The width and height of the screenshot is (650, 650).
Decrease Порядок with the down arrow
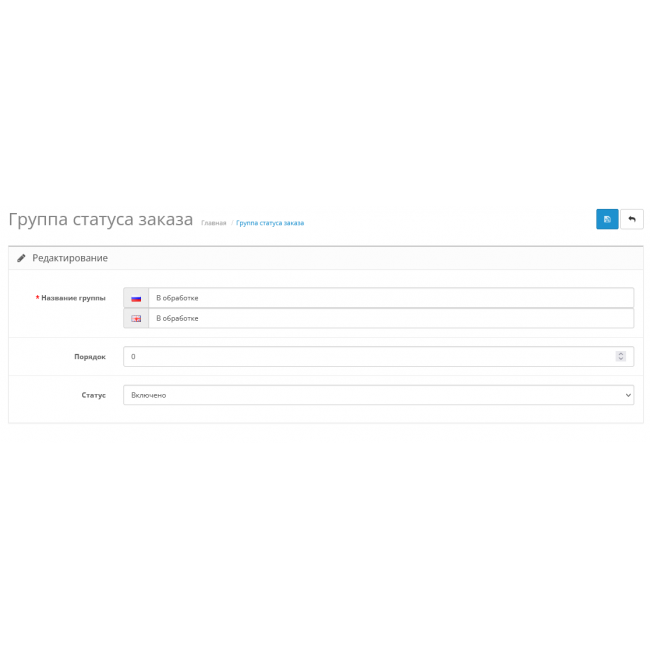pos(621,359)
